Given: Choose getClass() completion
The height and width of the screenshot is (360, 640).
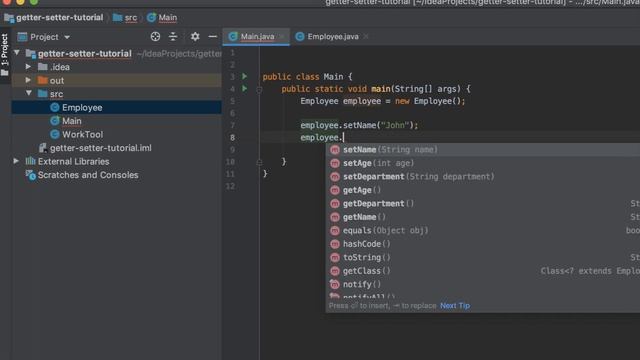Looking at the screenshot, I should tap(483, 271).
